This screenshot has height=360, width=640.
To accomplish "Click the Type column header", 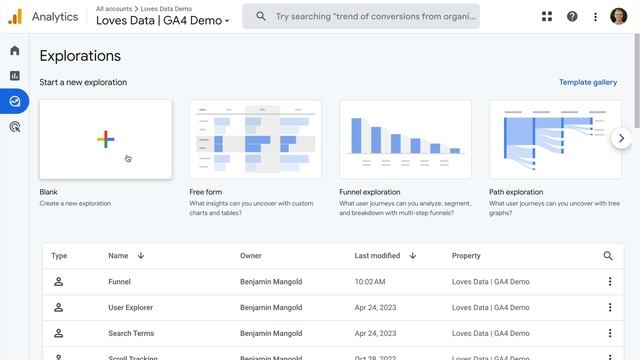I will [x=59, y=256].
